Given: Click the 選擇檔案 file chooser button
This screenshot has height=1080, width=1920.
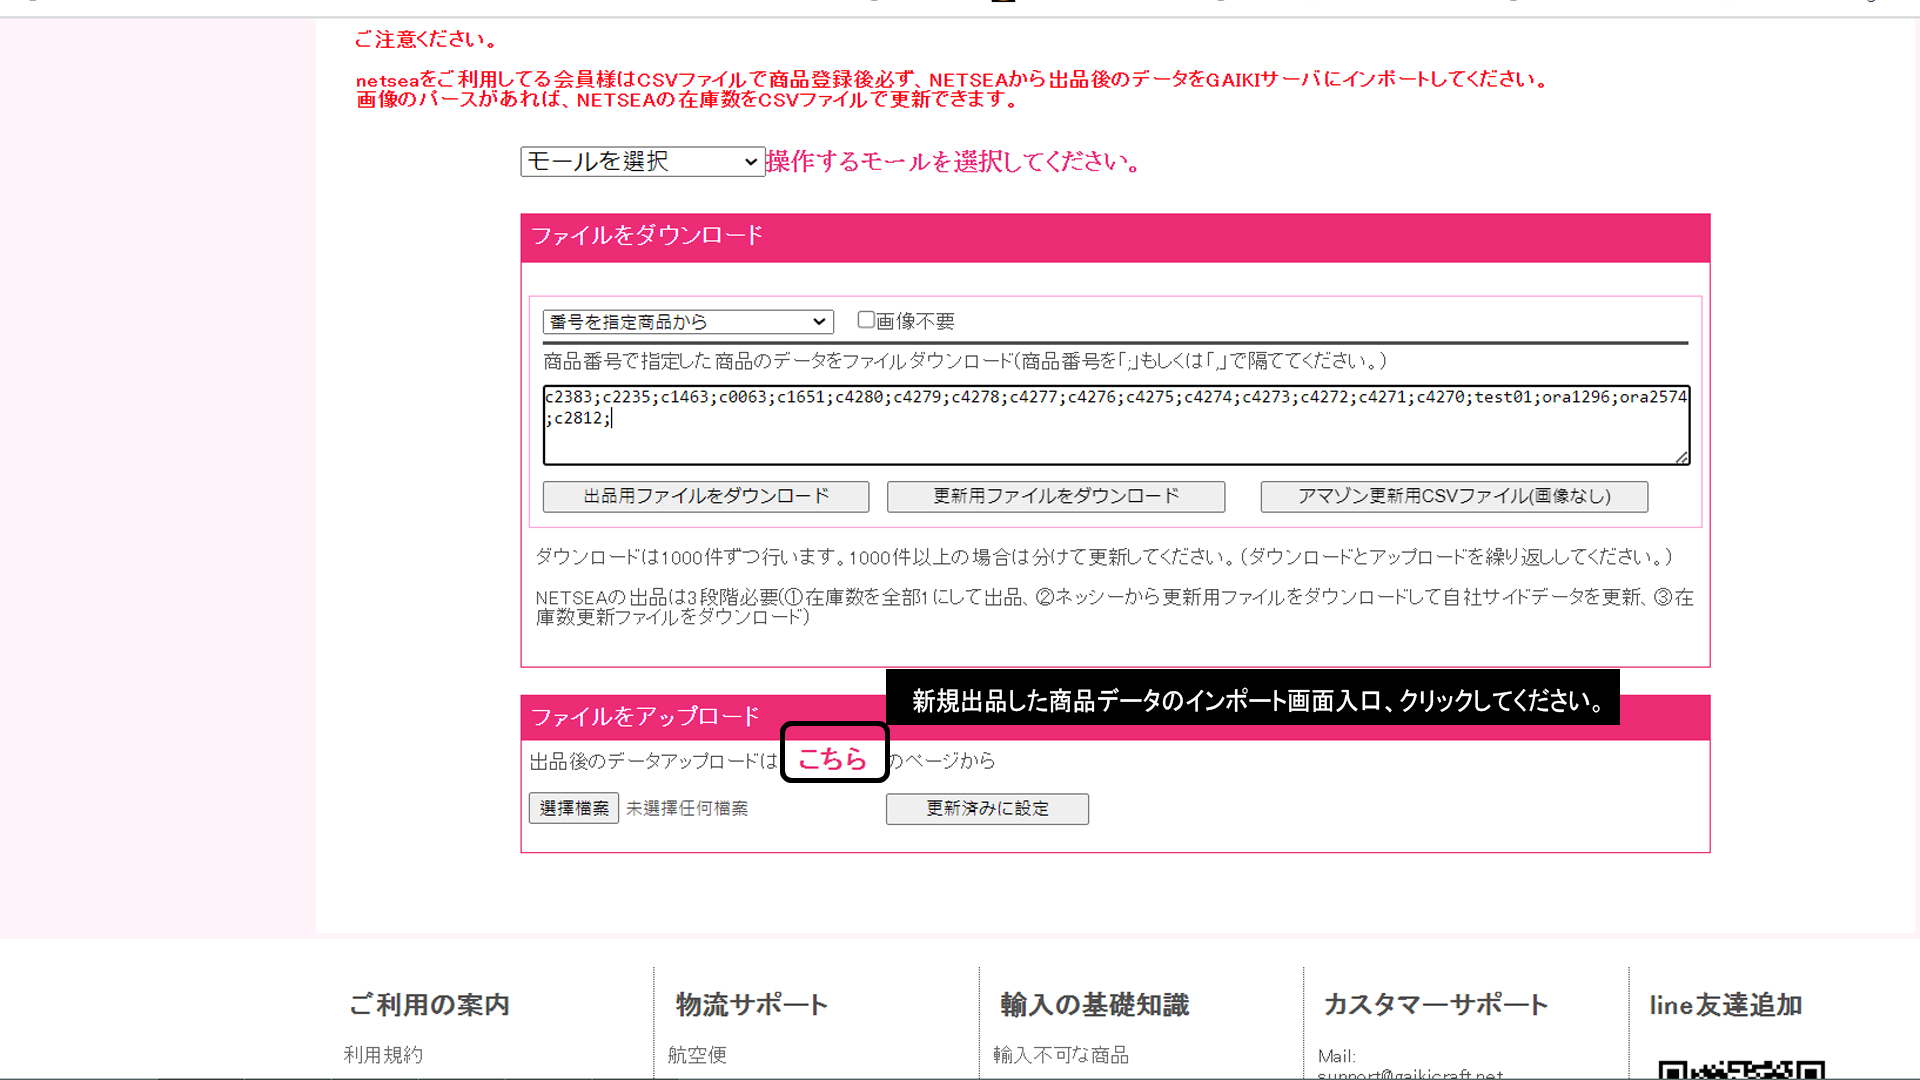Looking at the screenshot, I should coord(574,808).
